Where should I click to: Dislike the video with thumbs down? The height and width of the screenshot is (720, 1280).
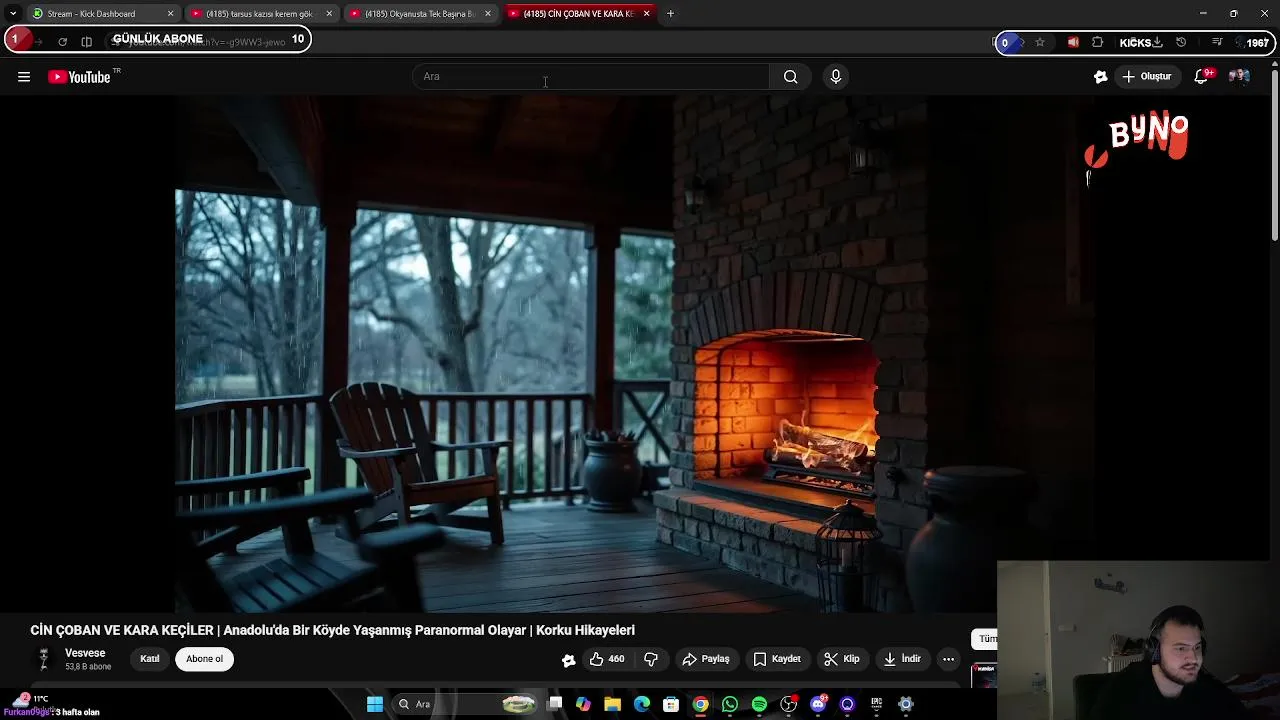(x=651, y=659)
